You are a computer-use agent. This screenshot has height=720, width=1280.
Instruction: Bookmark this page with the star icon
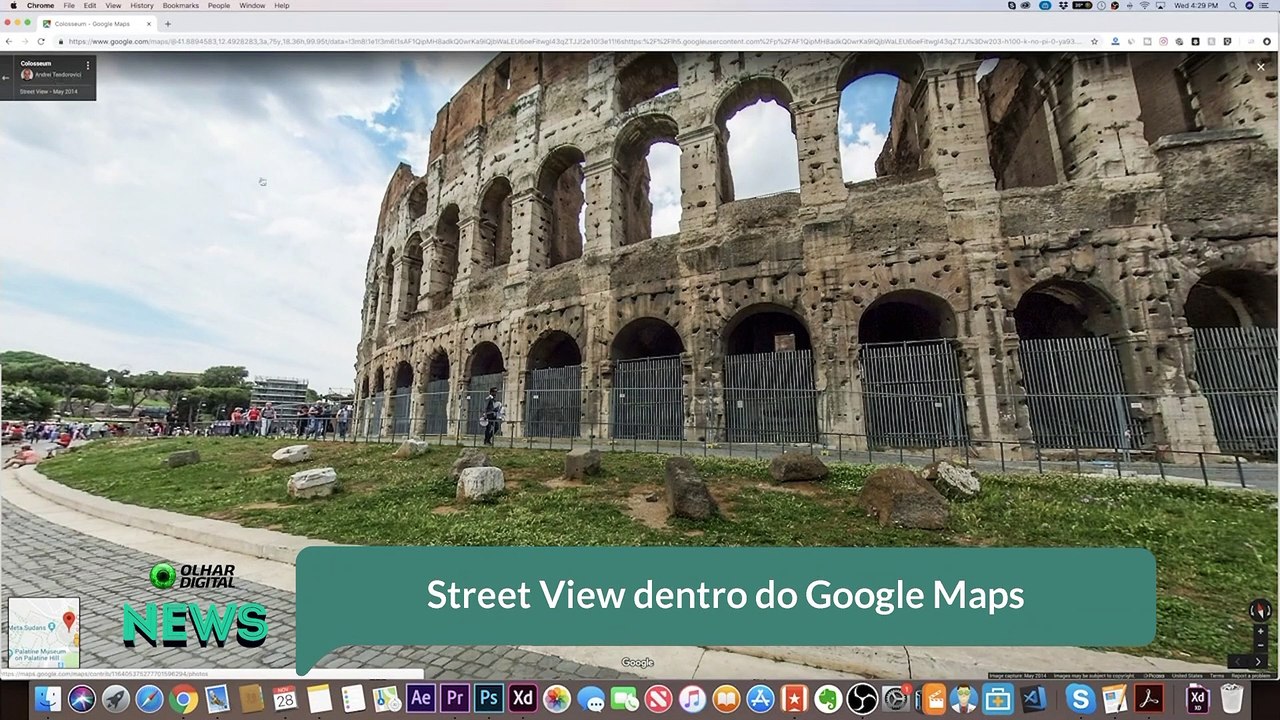(x=1094, y=41)
